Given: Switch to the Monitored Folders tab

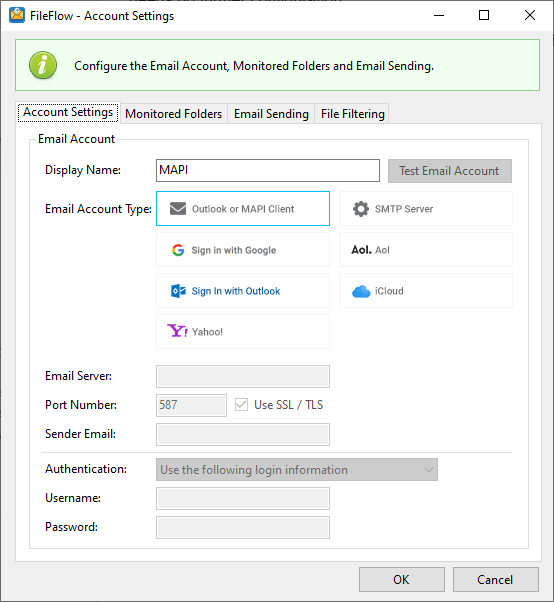Looking at the screenshot, I should click(x=174, y=114).
